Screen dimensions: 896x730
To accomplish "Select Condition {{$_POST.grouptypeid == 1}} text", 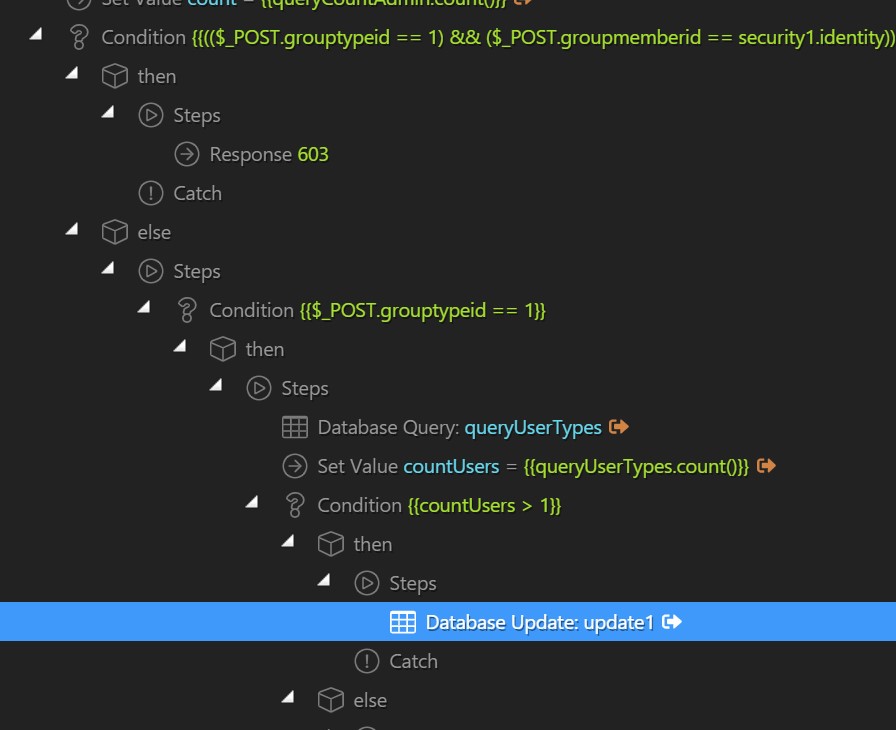I will [378, 311].
